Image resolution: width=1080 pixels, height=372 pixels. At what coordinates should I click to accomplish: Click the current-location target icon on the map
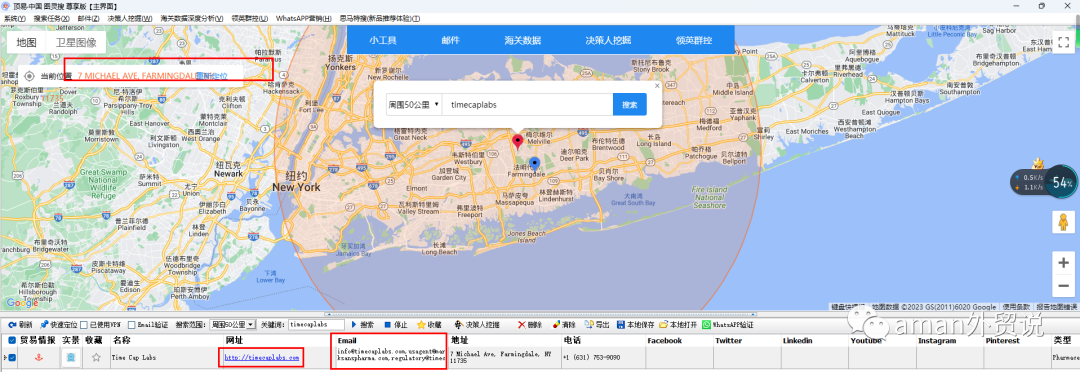point(30,76)
